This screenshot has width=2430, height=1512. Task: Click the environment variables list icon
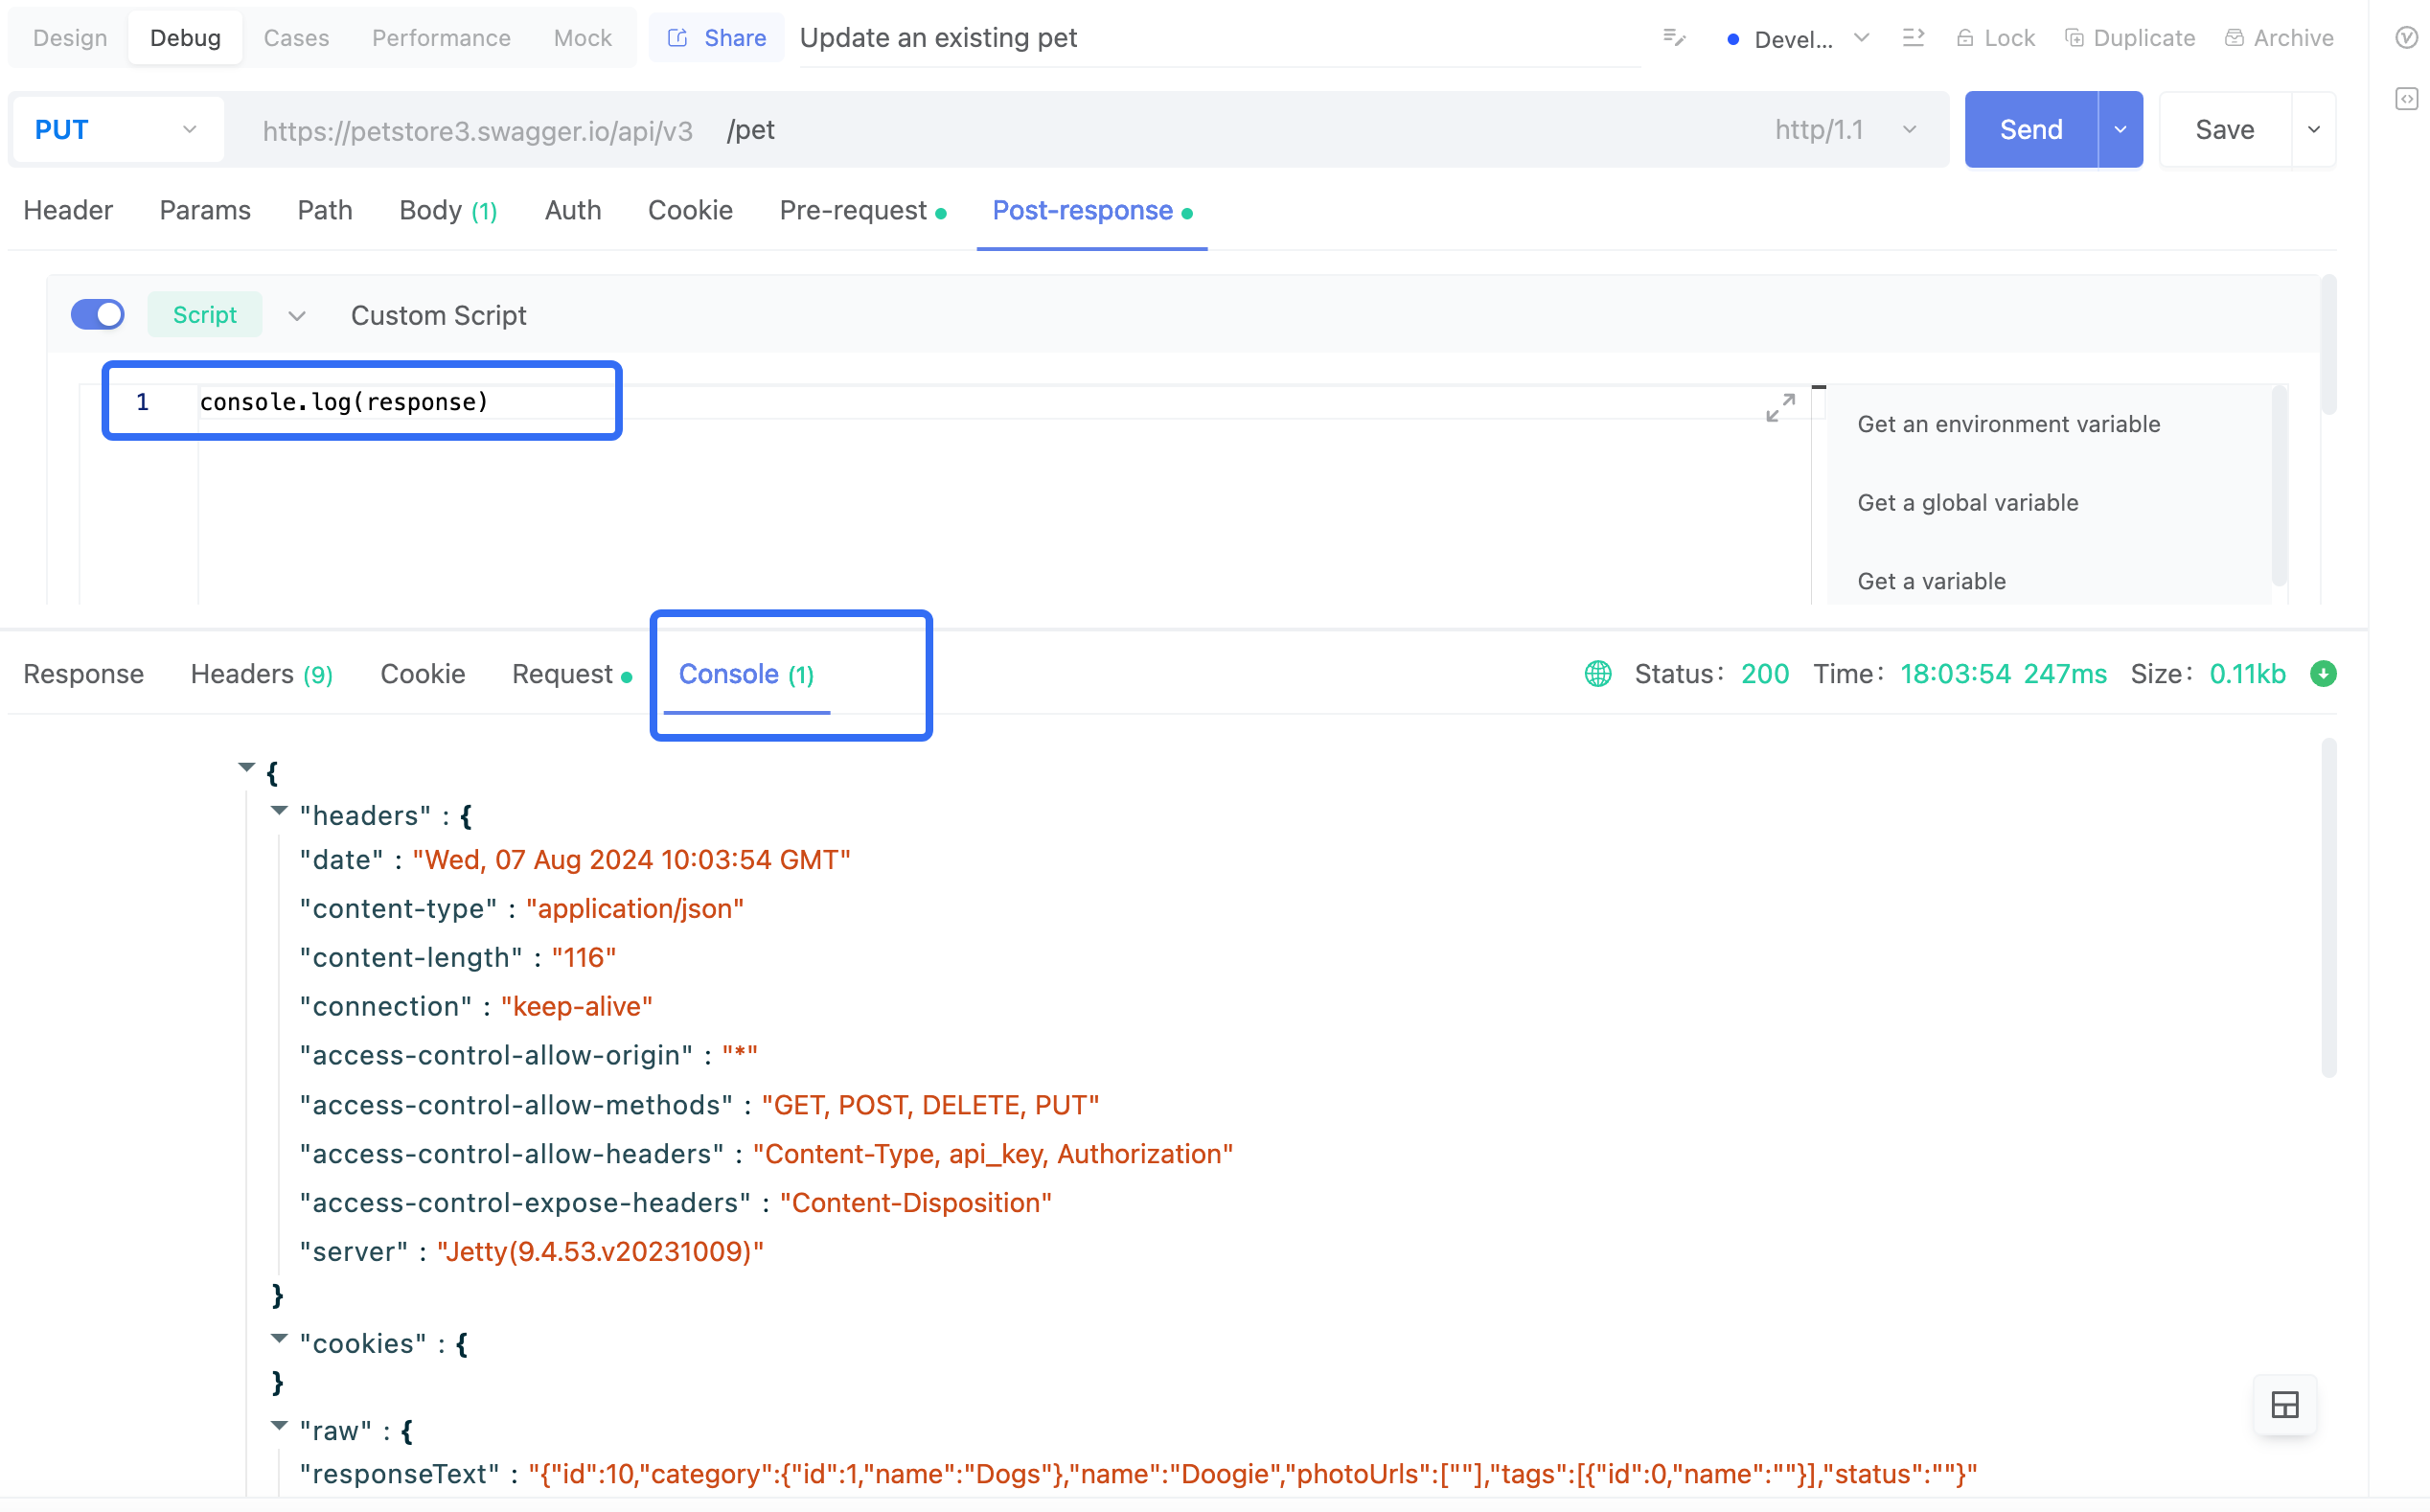[x=1913, y=38]
